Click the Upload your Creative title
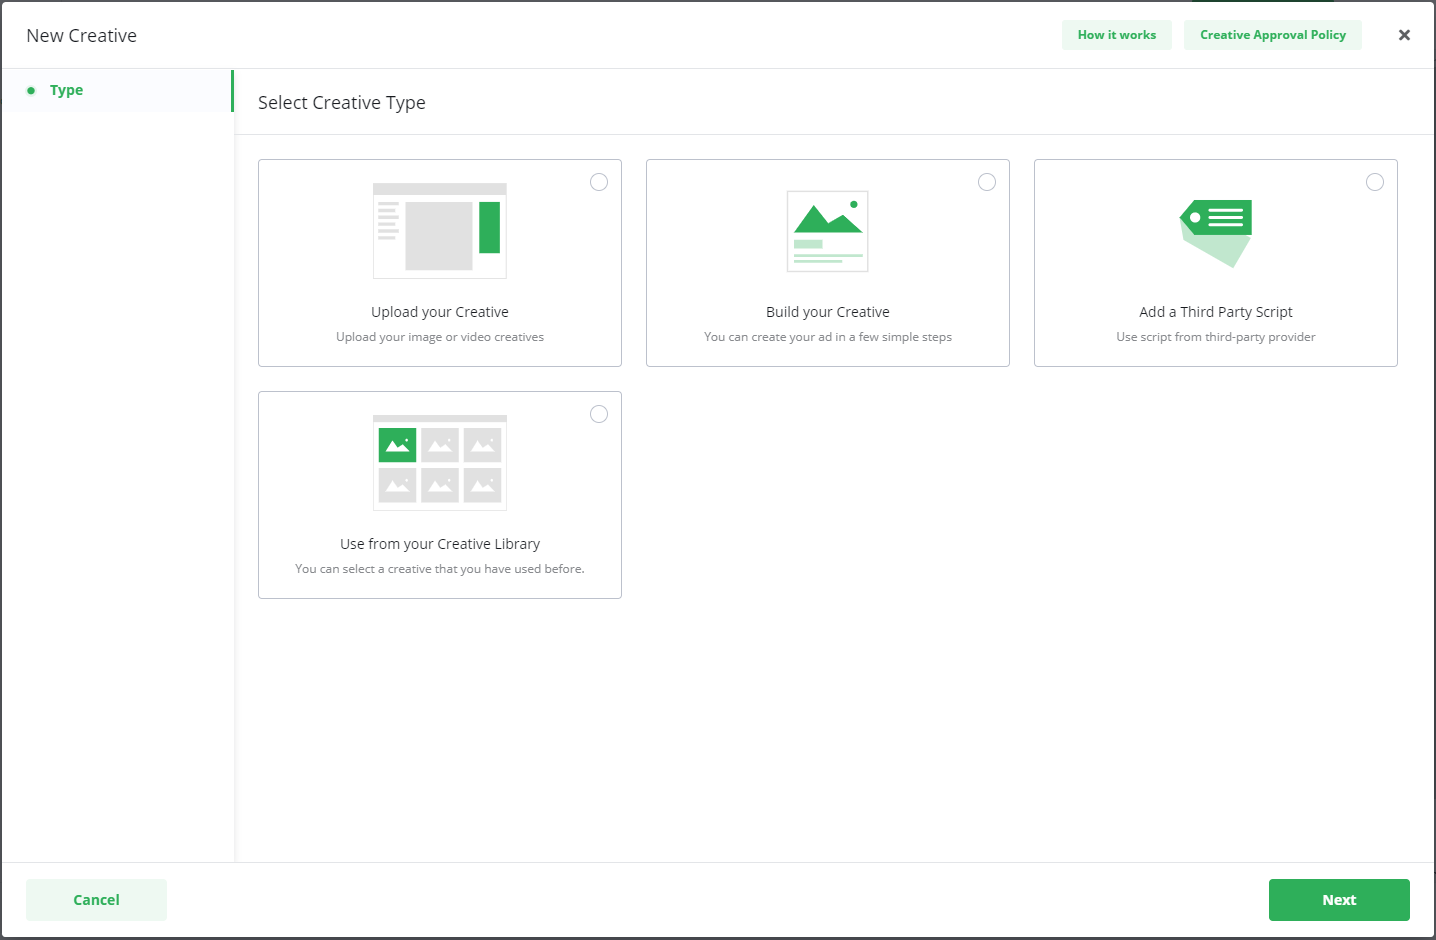 (x=440, y=312)
